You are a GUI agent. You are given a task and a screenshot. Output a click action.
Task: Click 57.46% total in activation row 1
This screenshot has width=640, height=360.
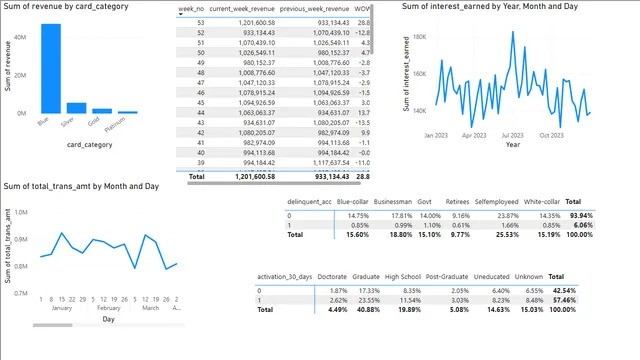[564, 300]
